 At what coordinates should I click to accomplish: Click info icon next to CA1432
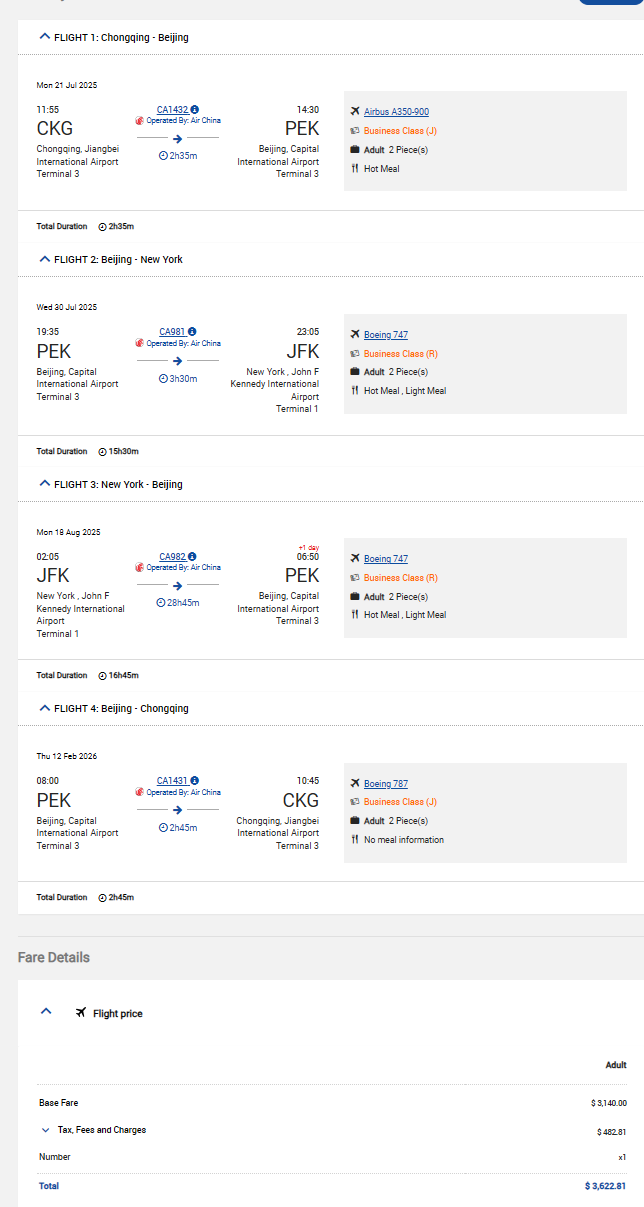coord(195,110)
